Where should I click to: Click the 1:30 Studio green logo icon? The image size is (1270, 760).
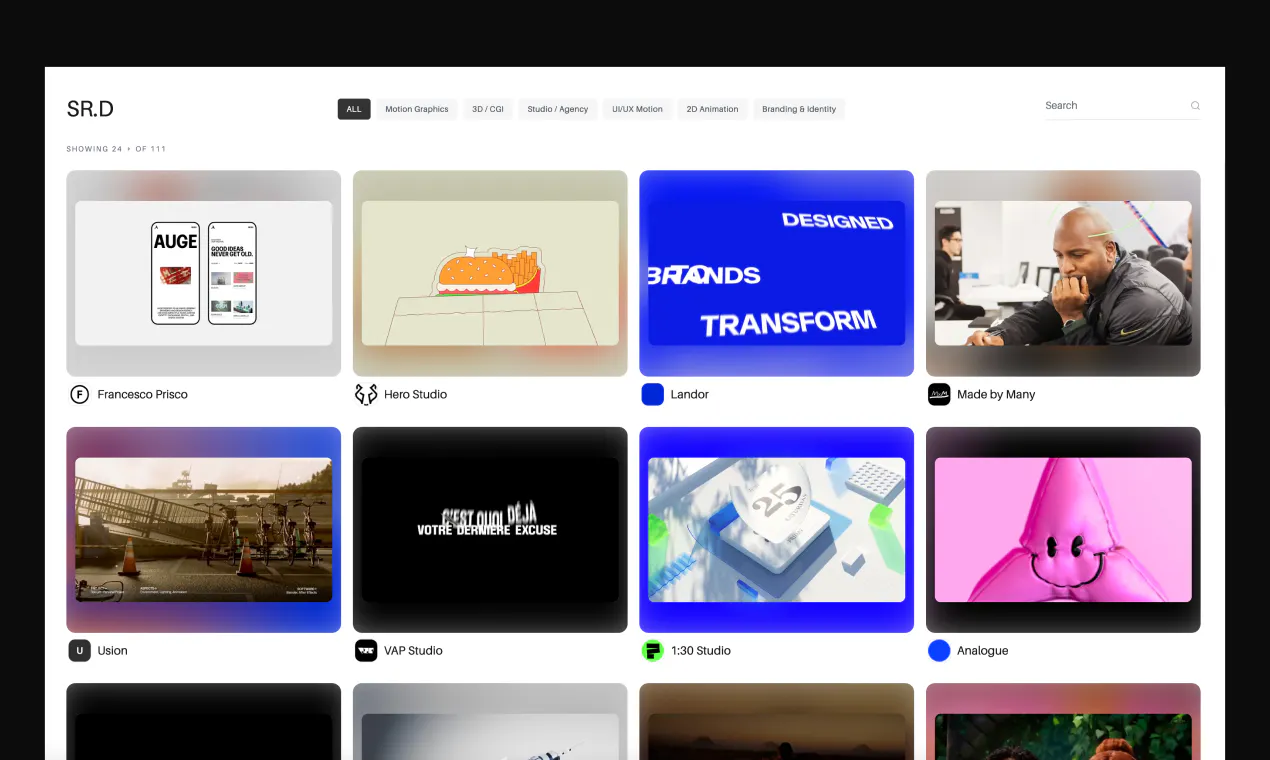(x=652, y=650)
